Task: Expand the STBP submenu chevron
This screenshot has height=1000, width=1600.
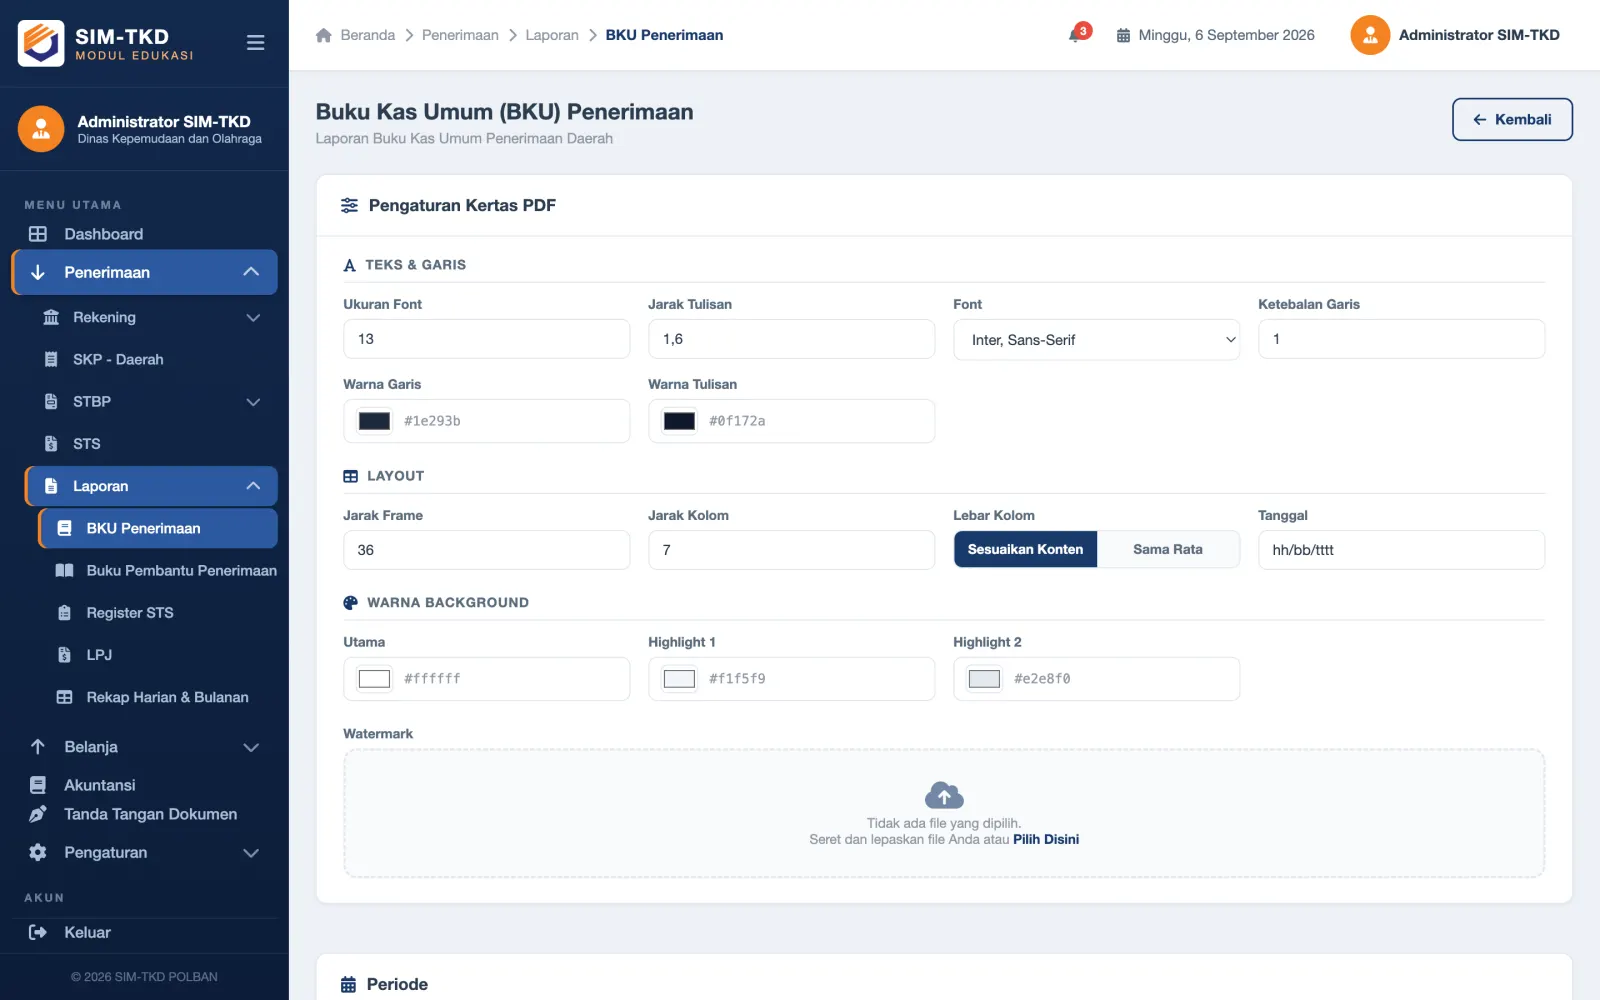Action: 253,401
